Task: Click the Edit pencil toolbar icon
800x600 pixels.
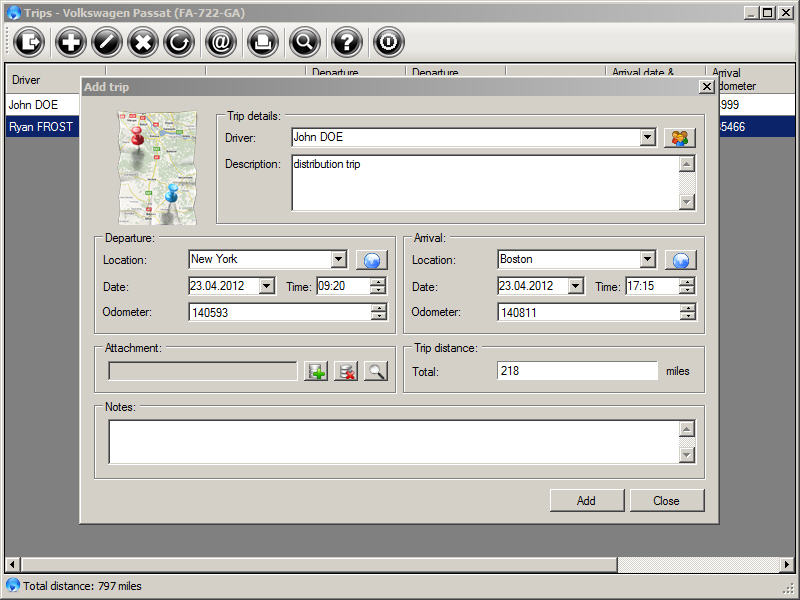Action: coord(107,41)
